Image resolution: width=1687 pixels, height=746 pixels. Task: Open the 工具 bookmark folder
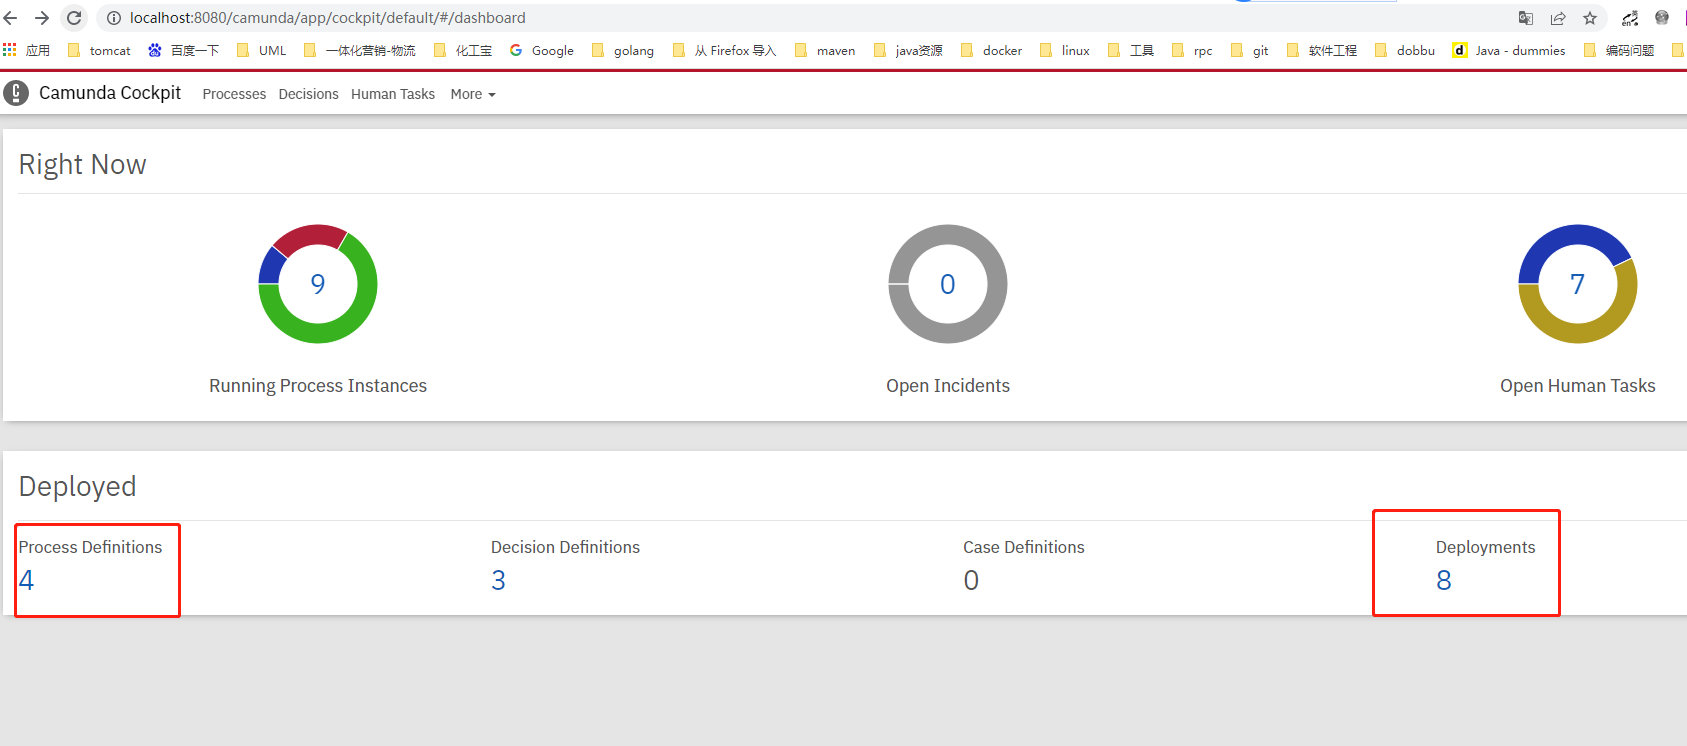(1130, 50)
